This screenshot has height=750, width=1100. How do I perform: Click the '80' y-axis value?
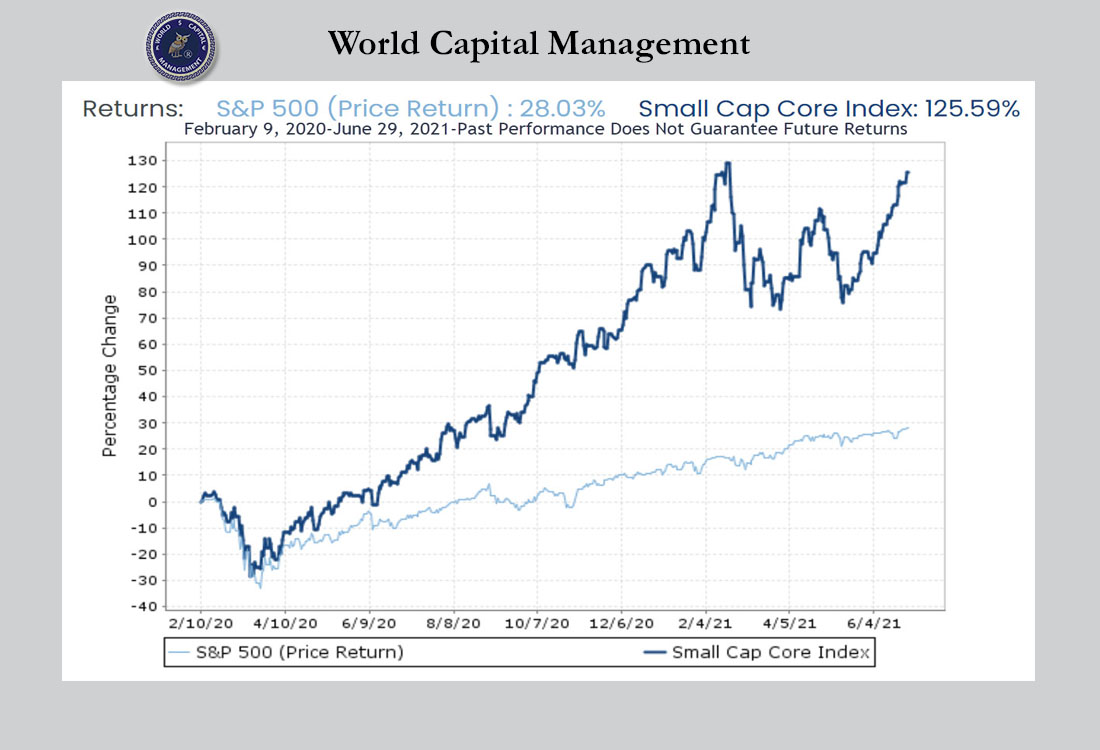[x=147, y=292]
